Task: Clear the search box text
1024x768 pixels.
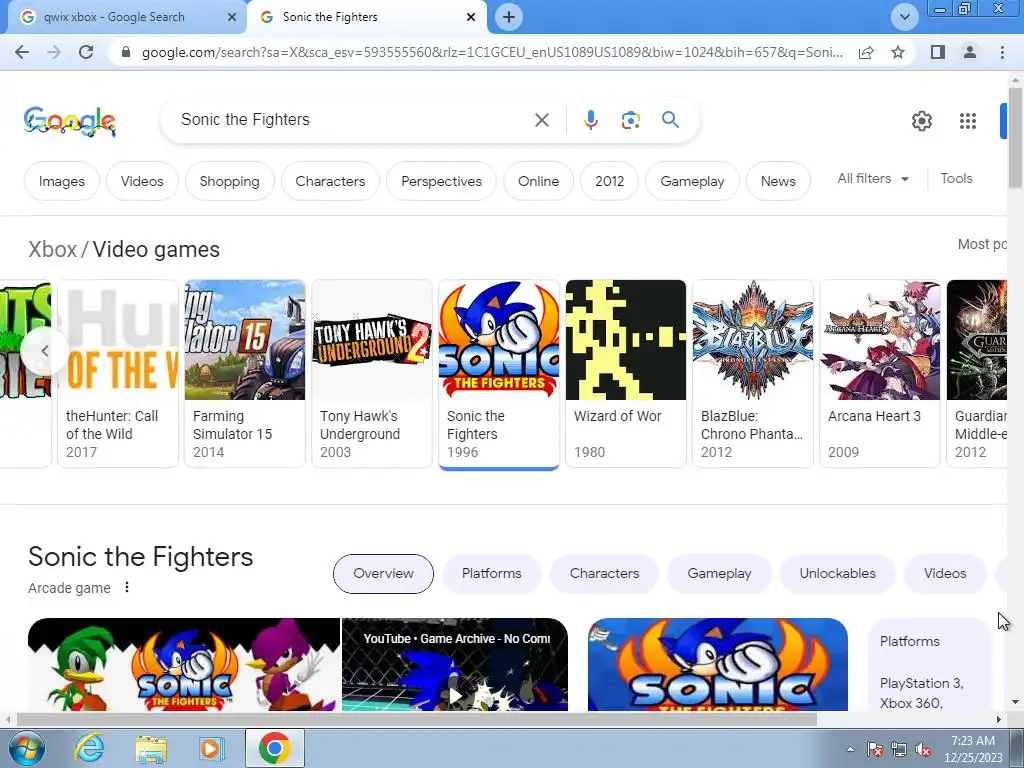Action: point(541,120)
